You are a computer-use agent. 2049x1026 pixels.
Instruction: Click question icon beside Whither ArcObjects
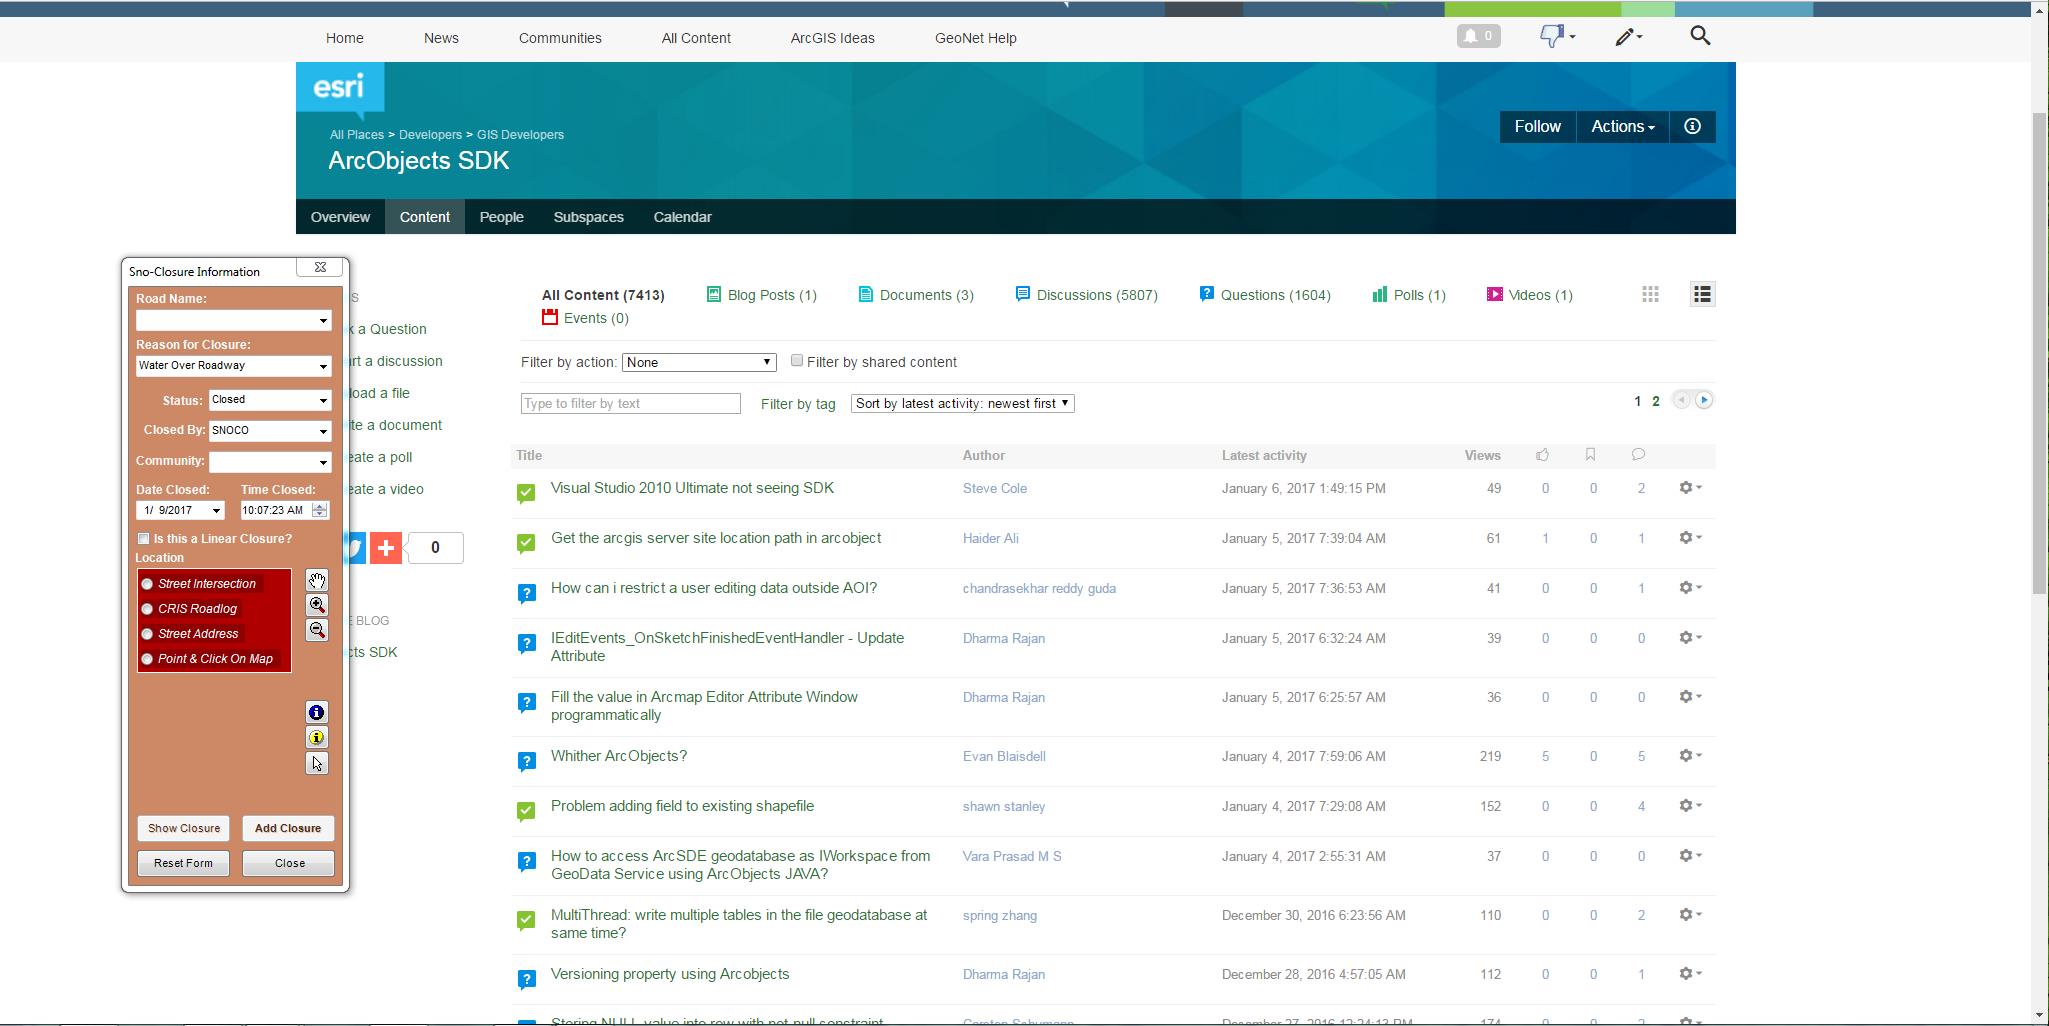click(x=526, y=761)
